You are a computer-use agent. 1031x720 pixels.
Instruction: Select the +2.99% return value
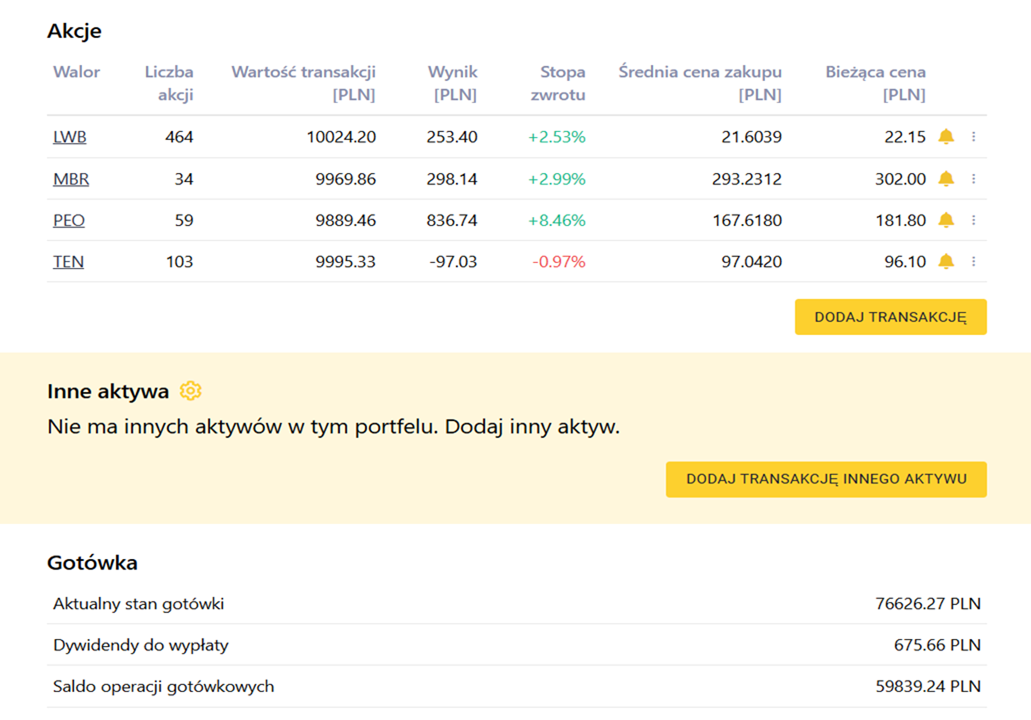coord(557,179)
